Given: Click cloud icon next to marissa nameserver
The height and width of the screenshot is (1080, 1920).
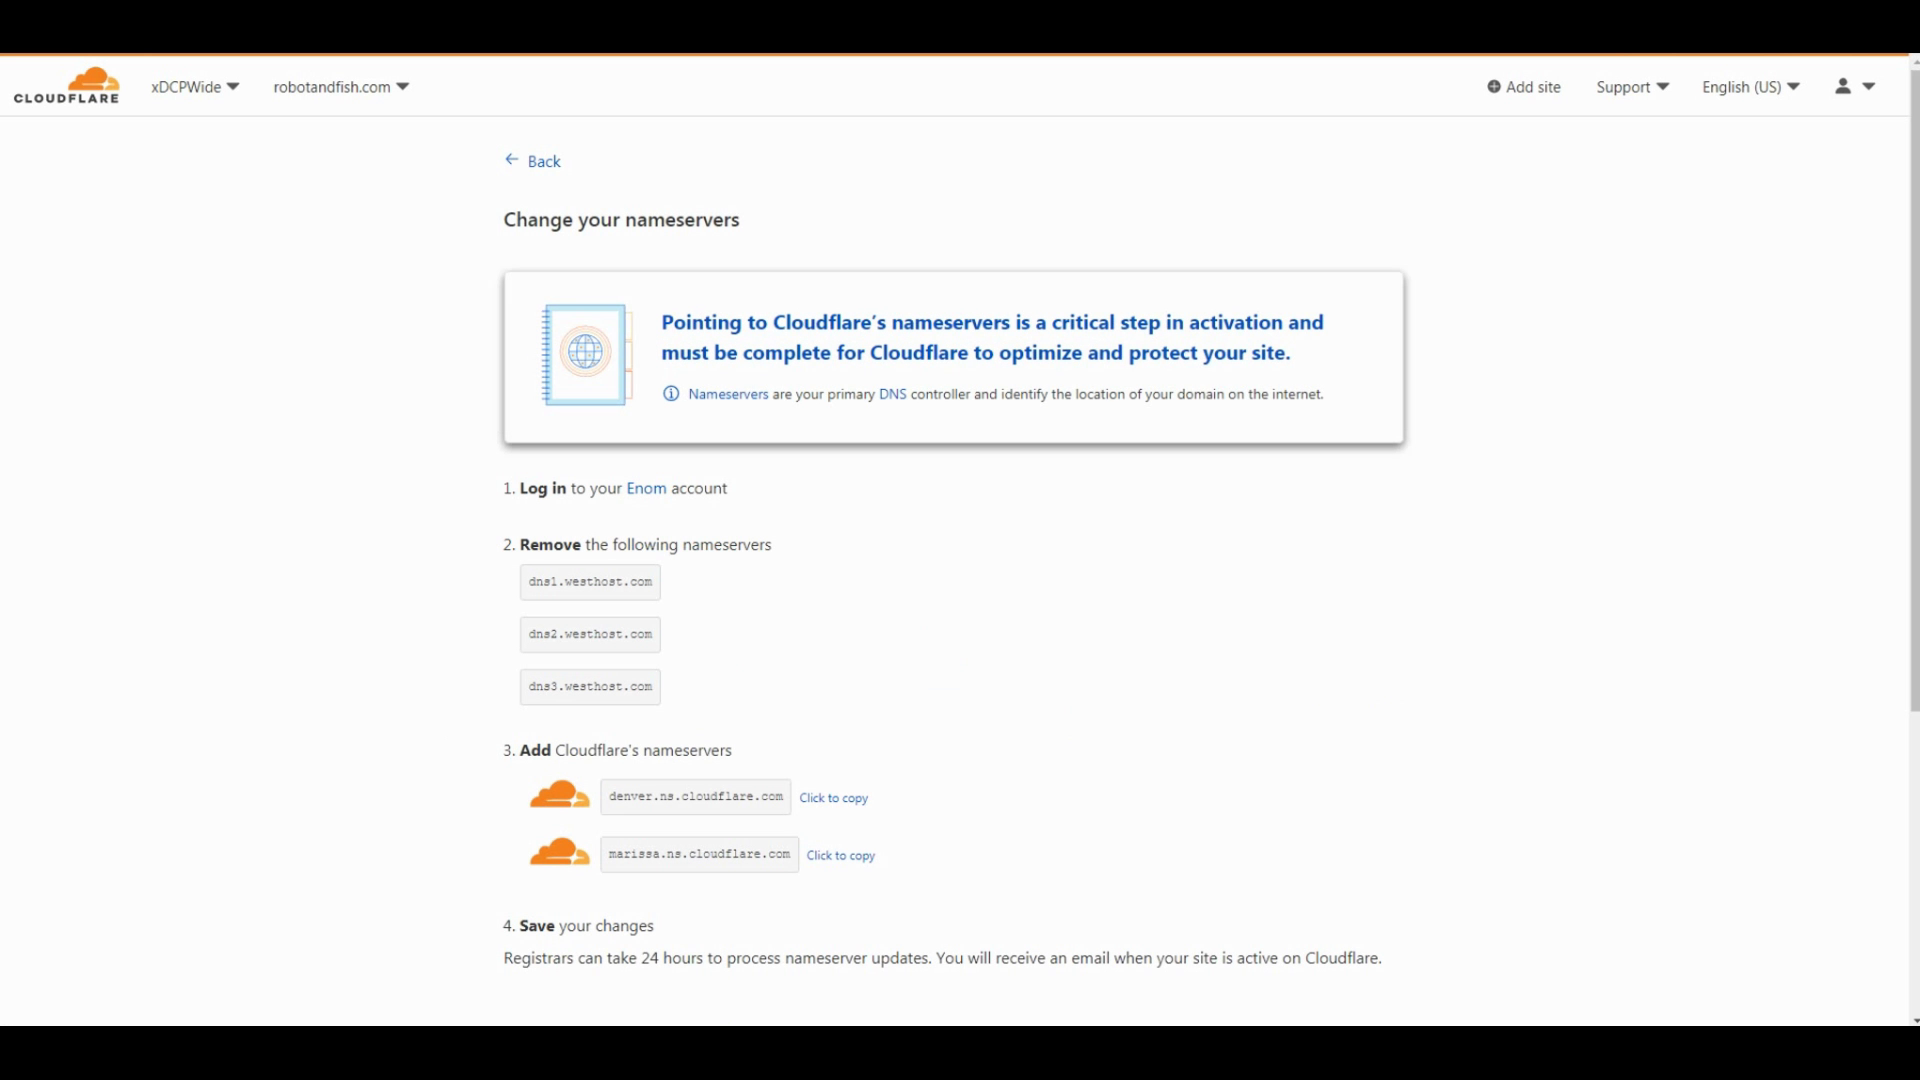Looking at the screenshot, I should coord(559,853).
